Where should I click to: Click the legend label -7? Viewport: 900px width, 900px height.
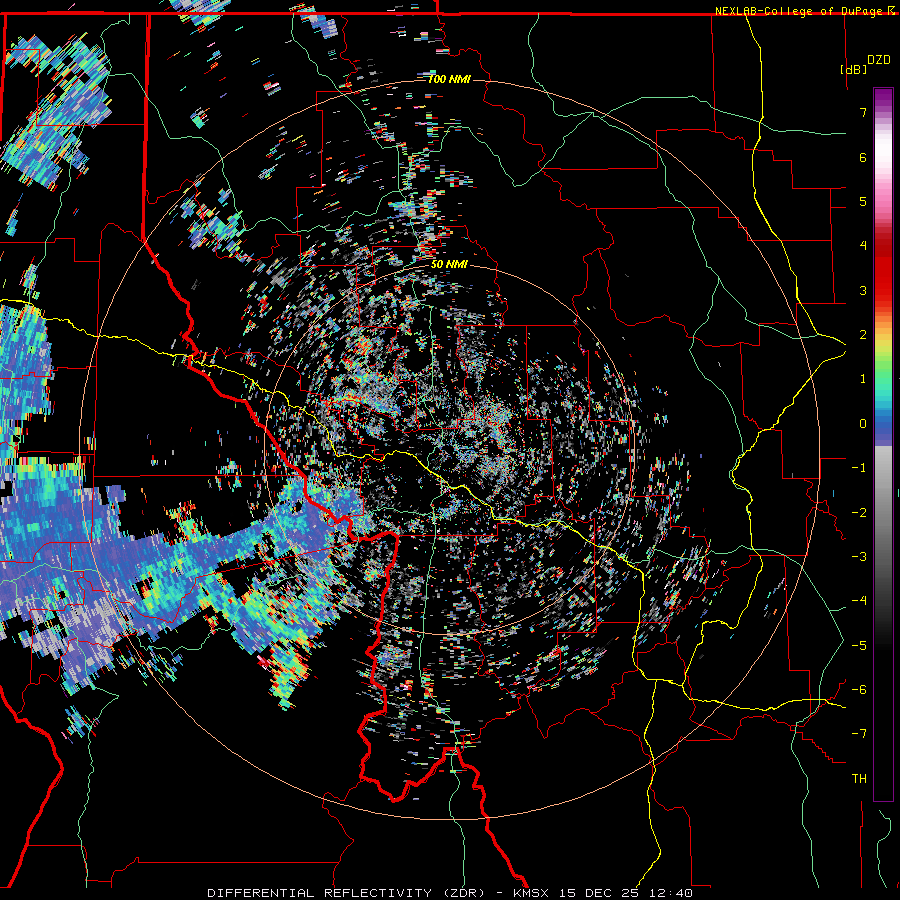tap(859, 734)
